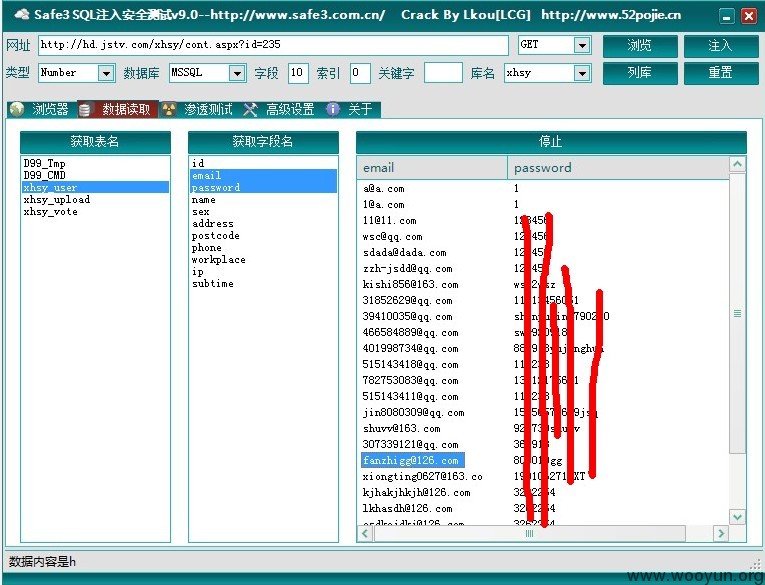
Task: Click the radiation icon on 渗透测试 tab
Action: point(169,109)
